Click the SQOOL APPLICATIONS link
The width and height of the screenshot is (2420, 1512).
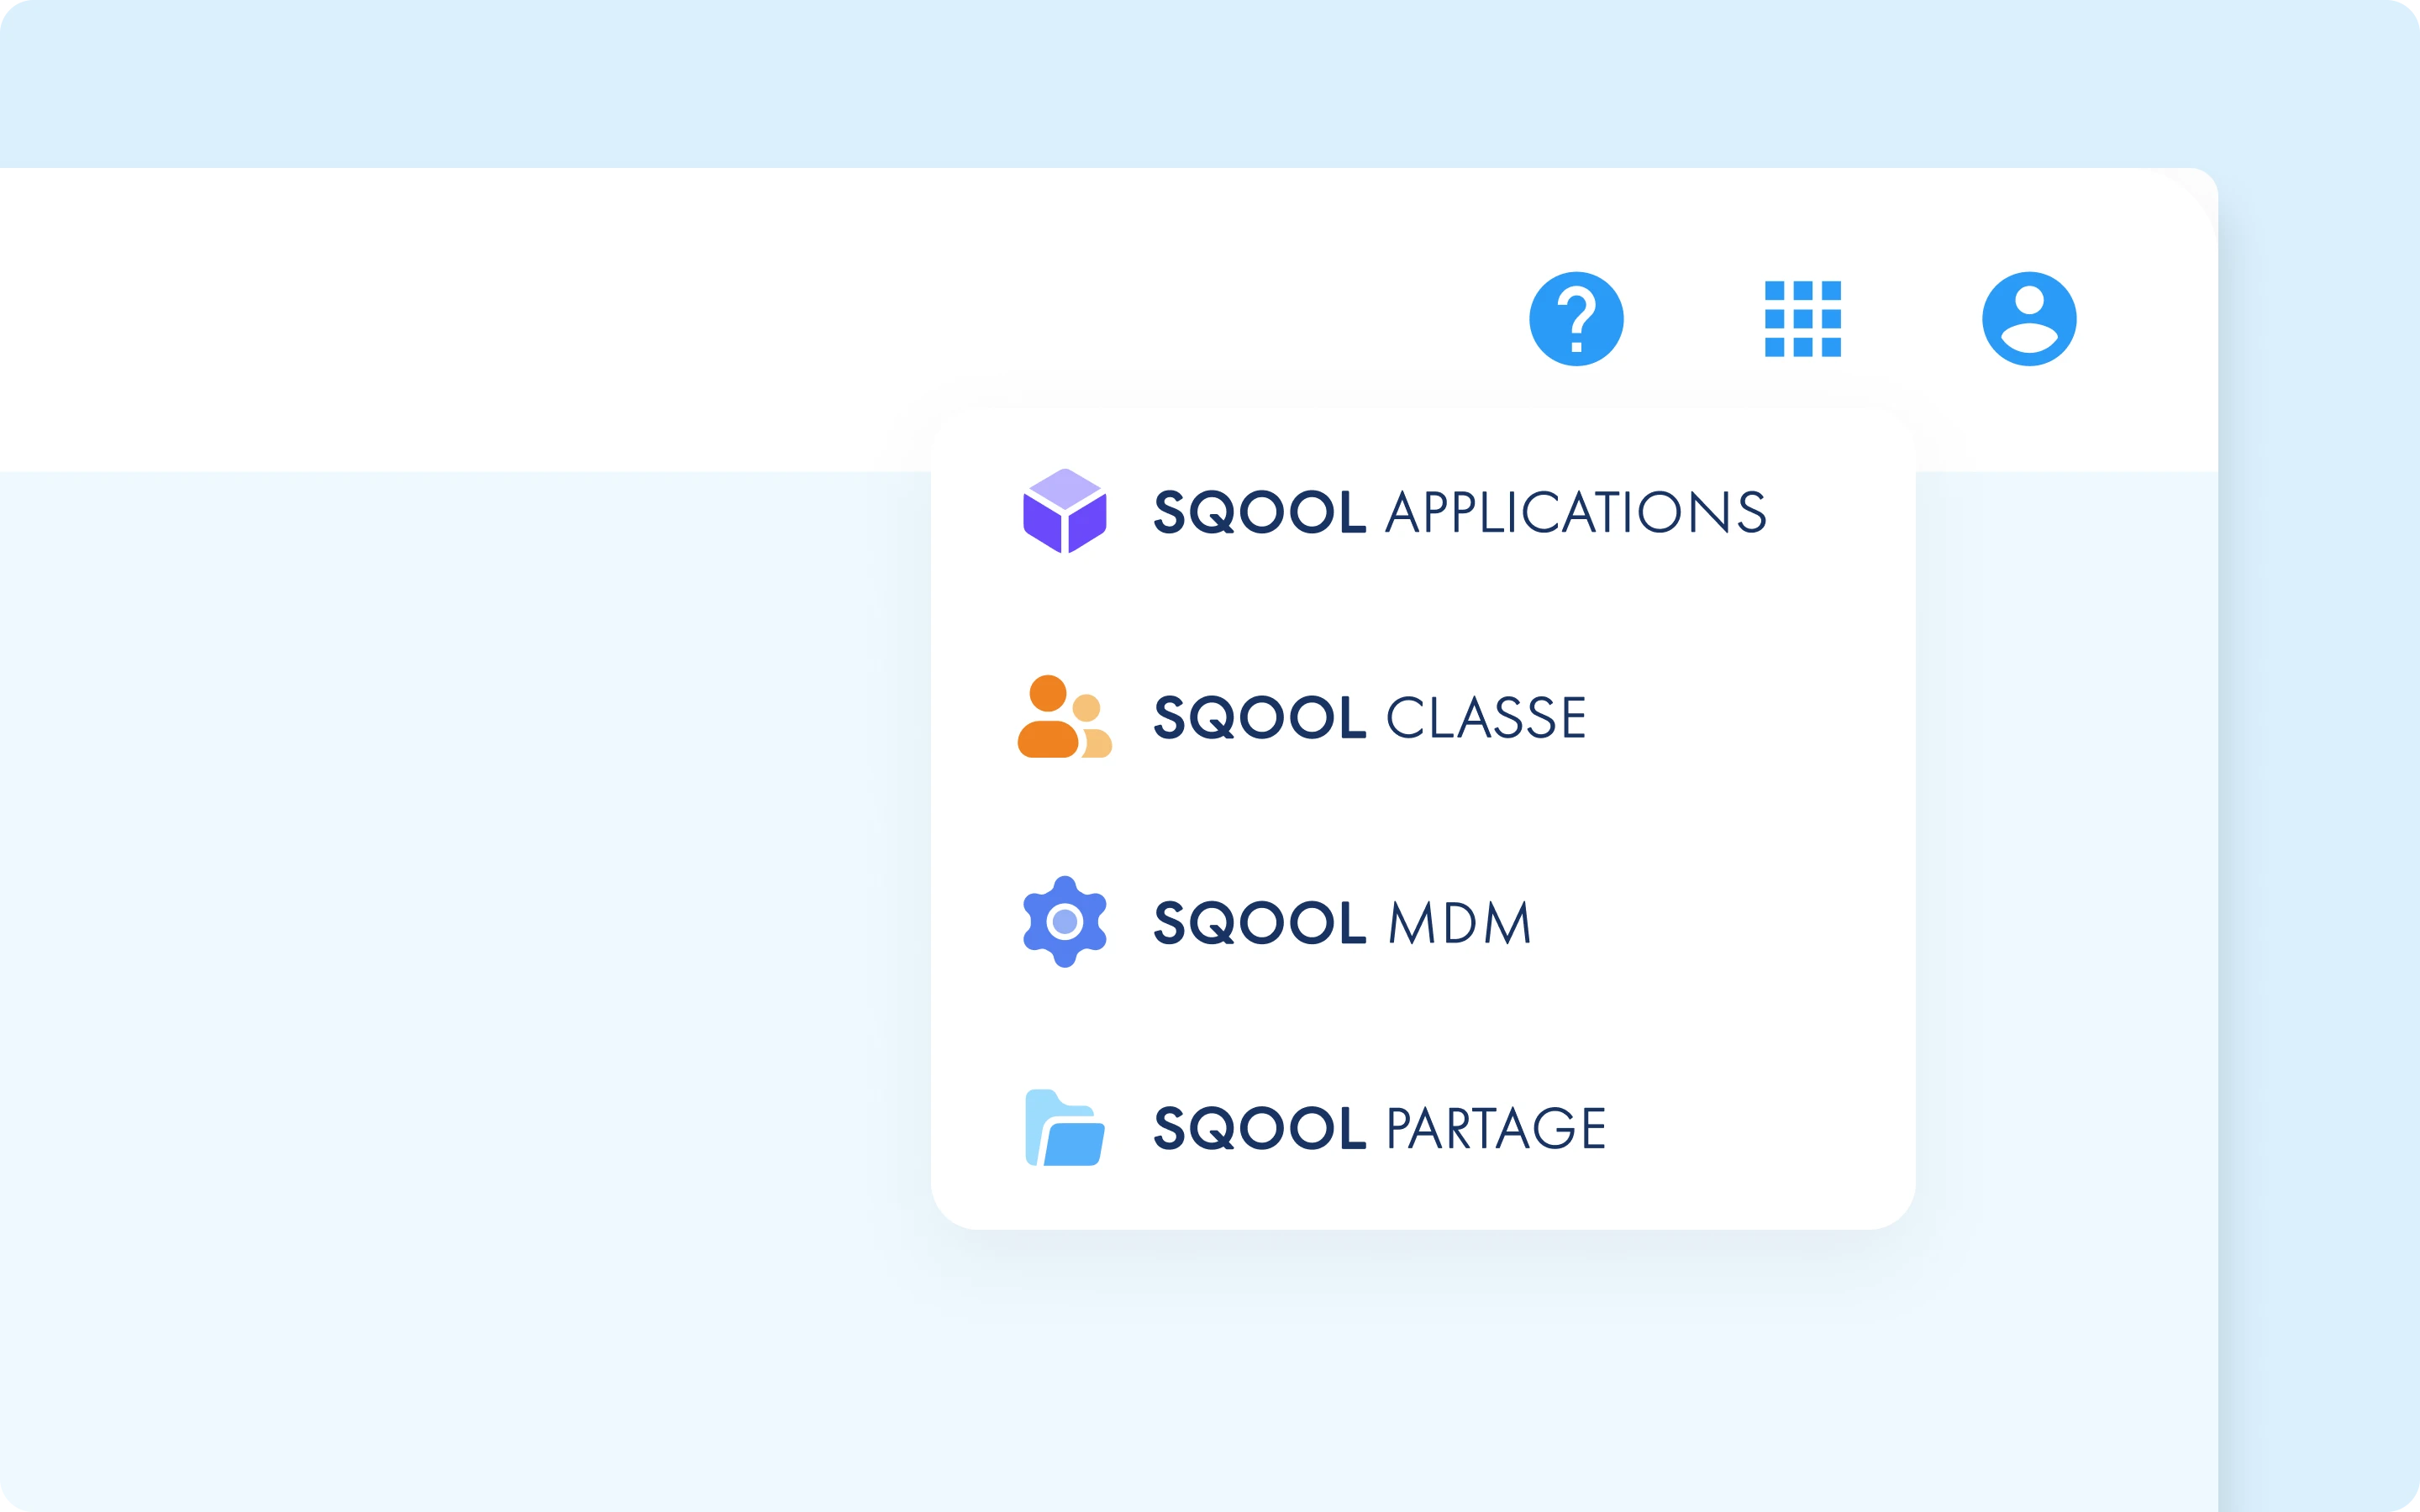pos(1458,513)
